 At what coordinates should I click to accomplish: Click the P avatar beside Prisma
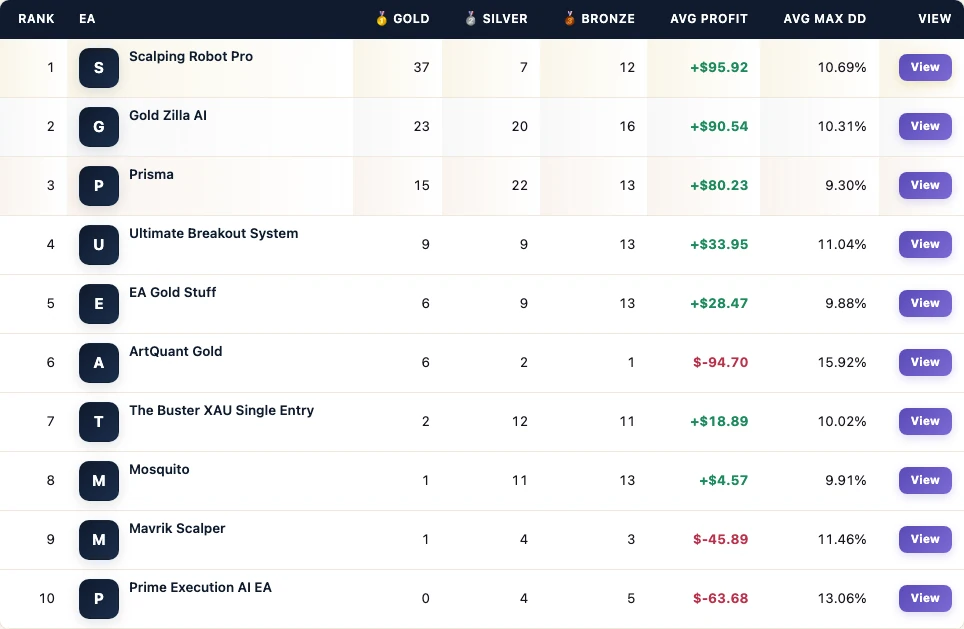coord(98,186)
